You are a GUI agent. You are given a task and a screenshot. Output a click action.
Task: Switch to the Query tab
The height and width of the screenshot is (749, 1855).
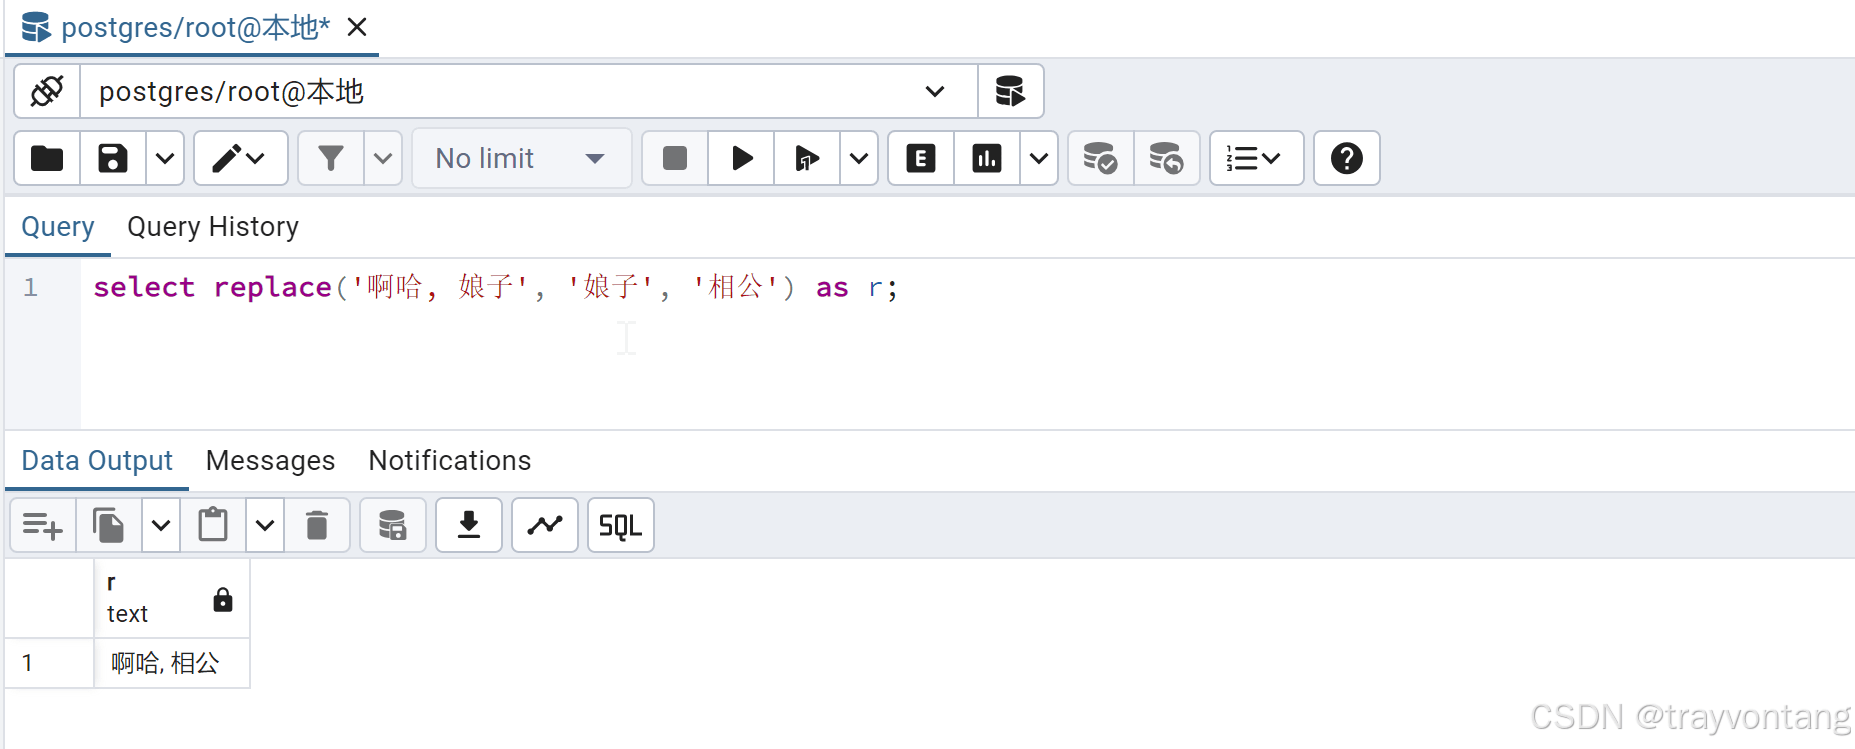(58, 227)
